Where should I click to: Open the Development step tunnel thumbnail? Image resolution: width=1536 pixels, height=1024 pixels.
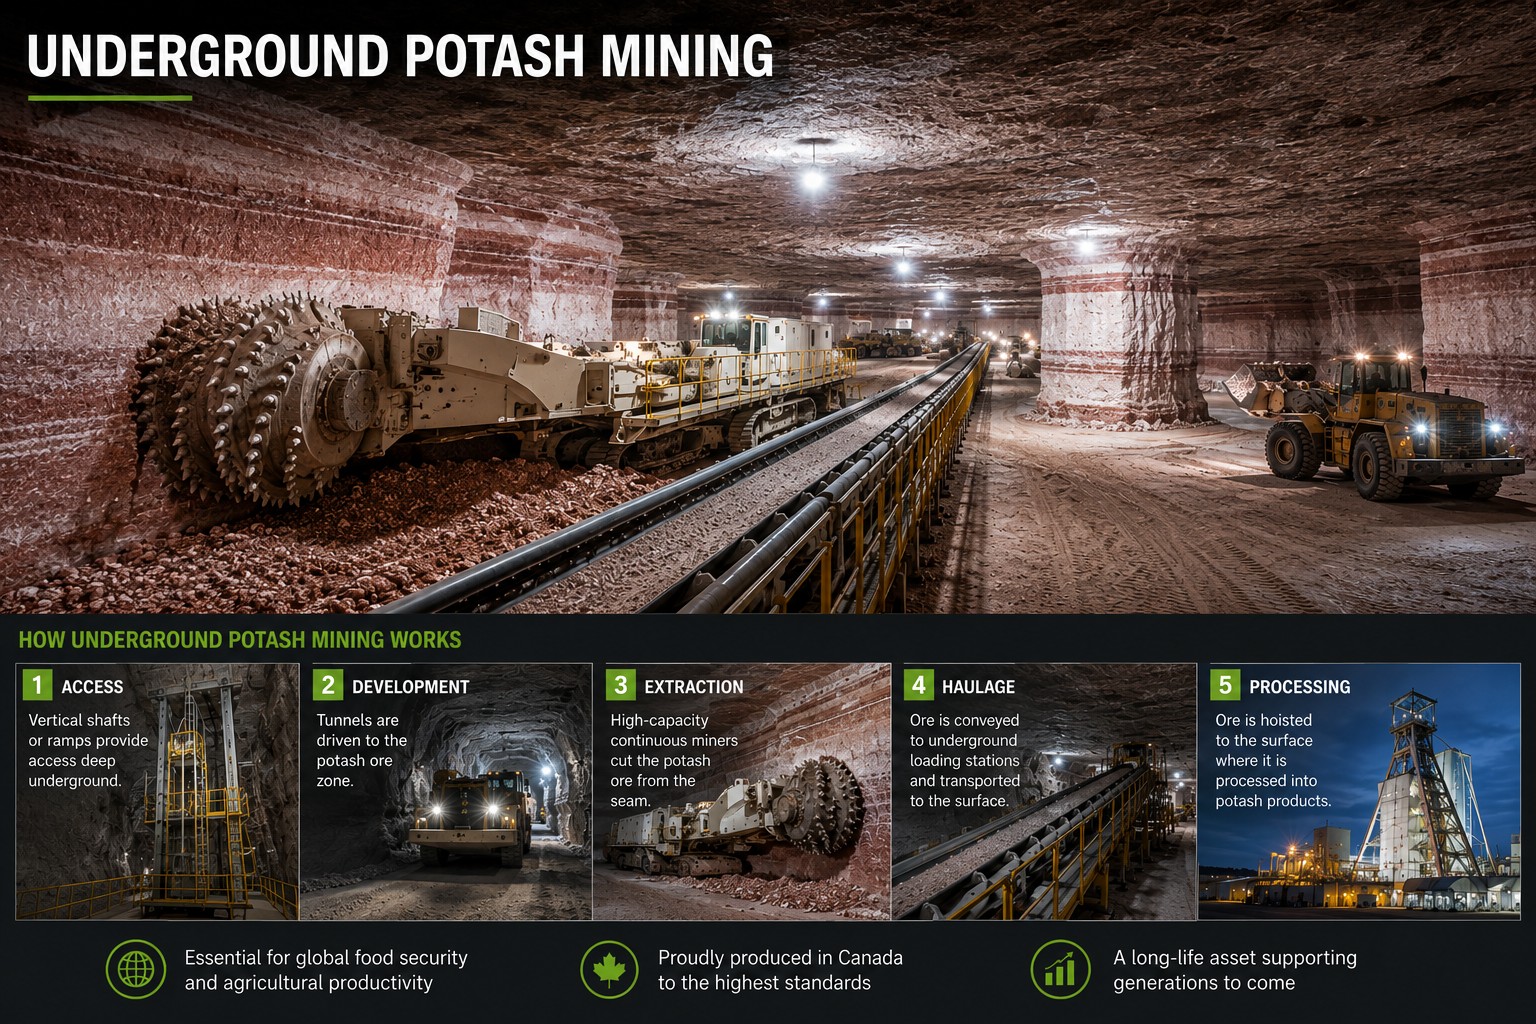pos(446,791)
